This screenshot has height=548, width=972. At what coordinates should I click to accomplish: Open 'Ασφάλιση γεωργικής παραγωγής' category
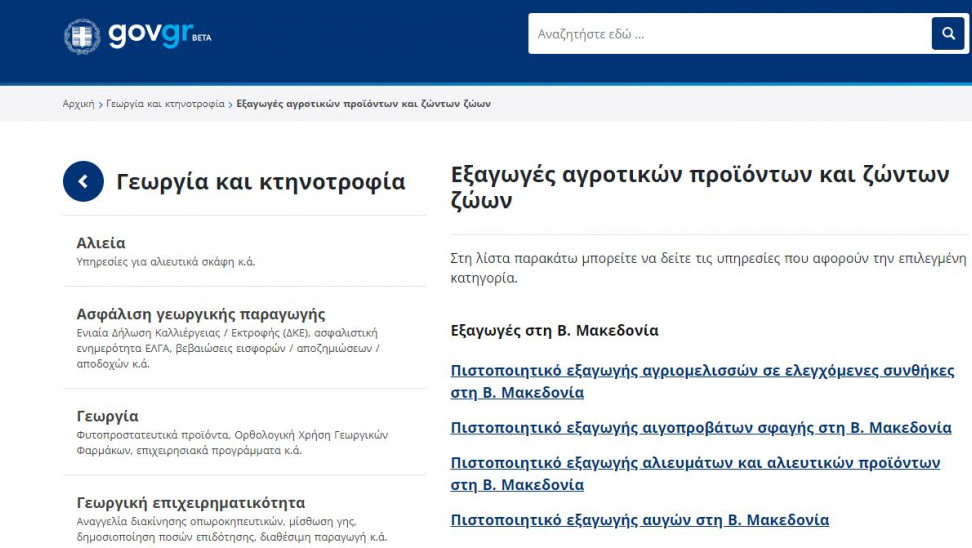click(x=201, y=314)
